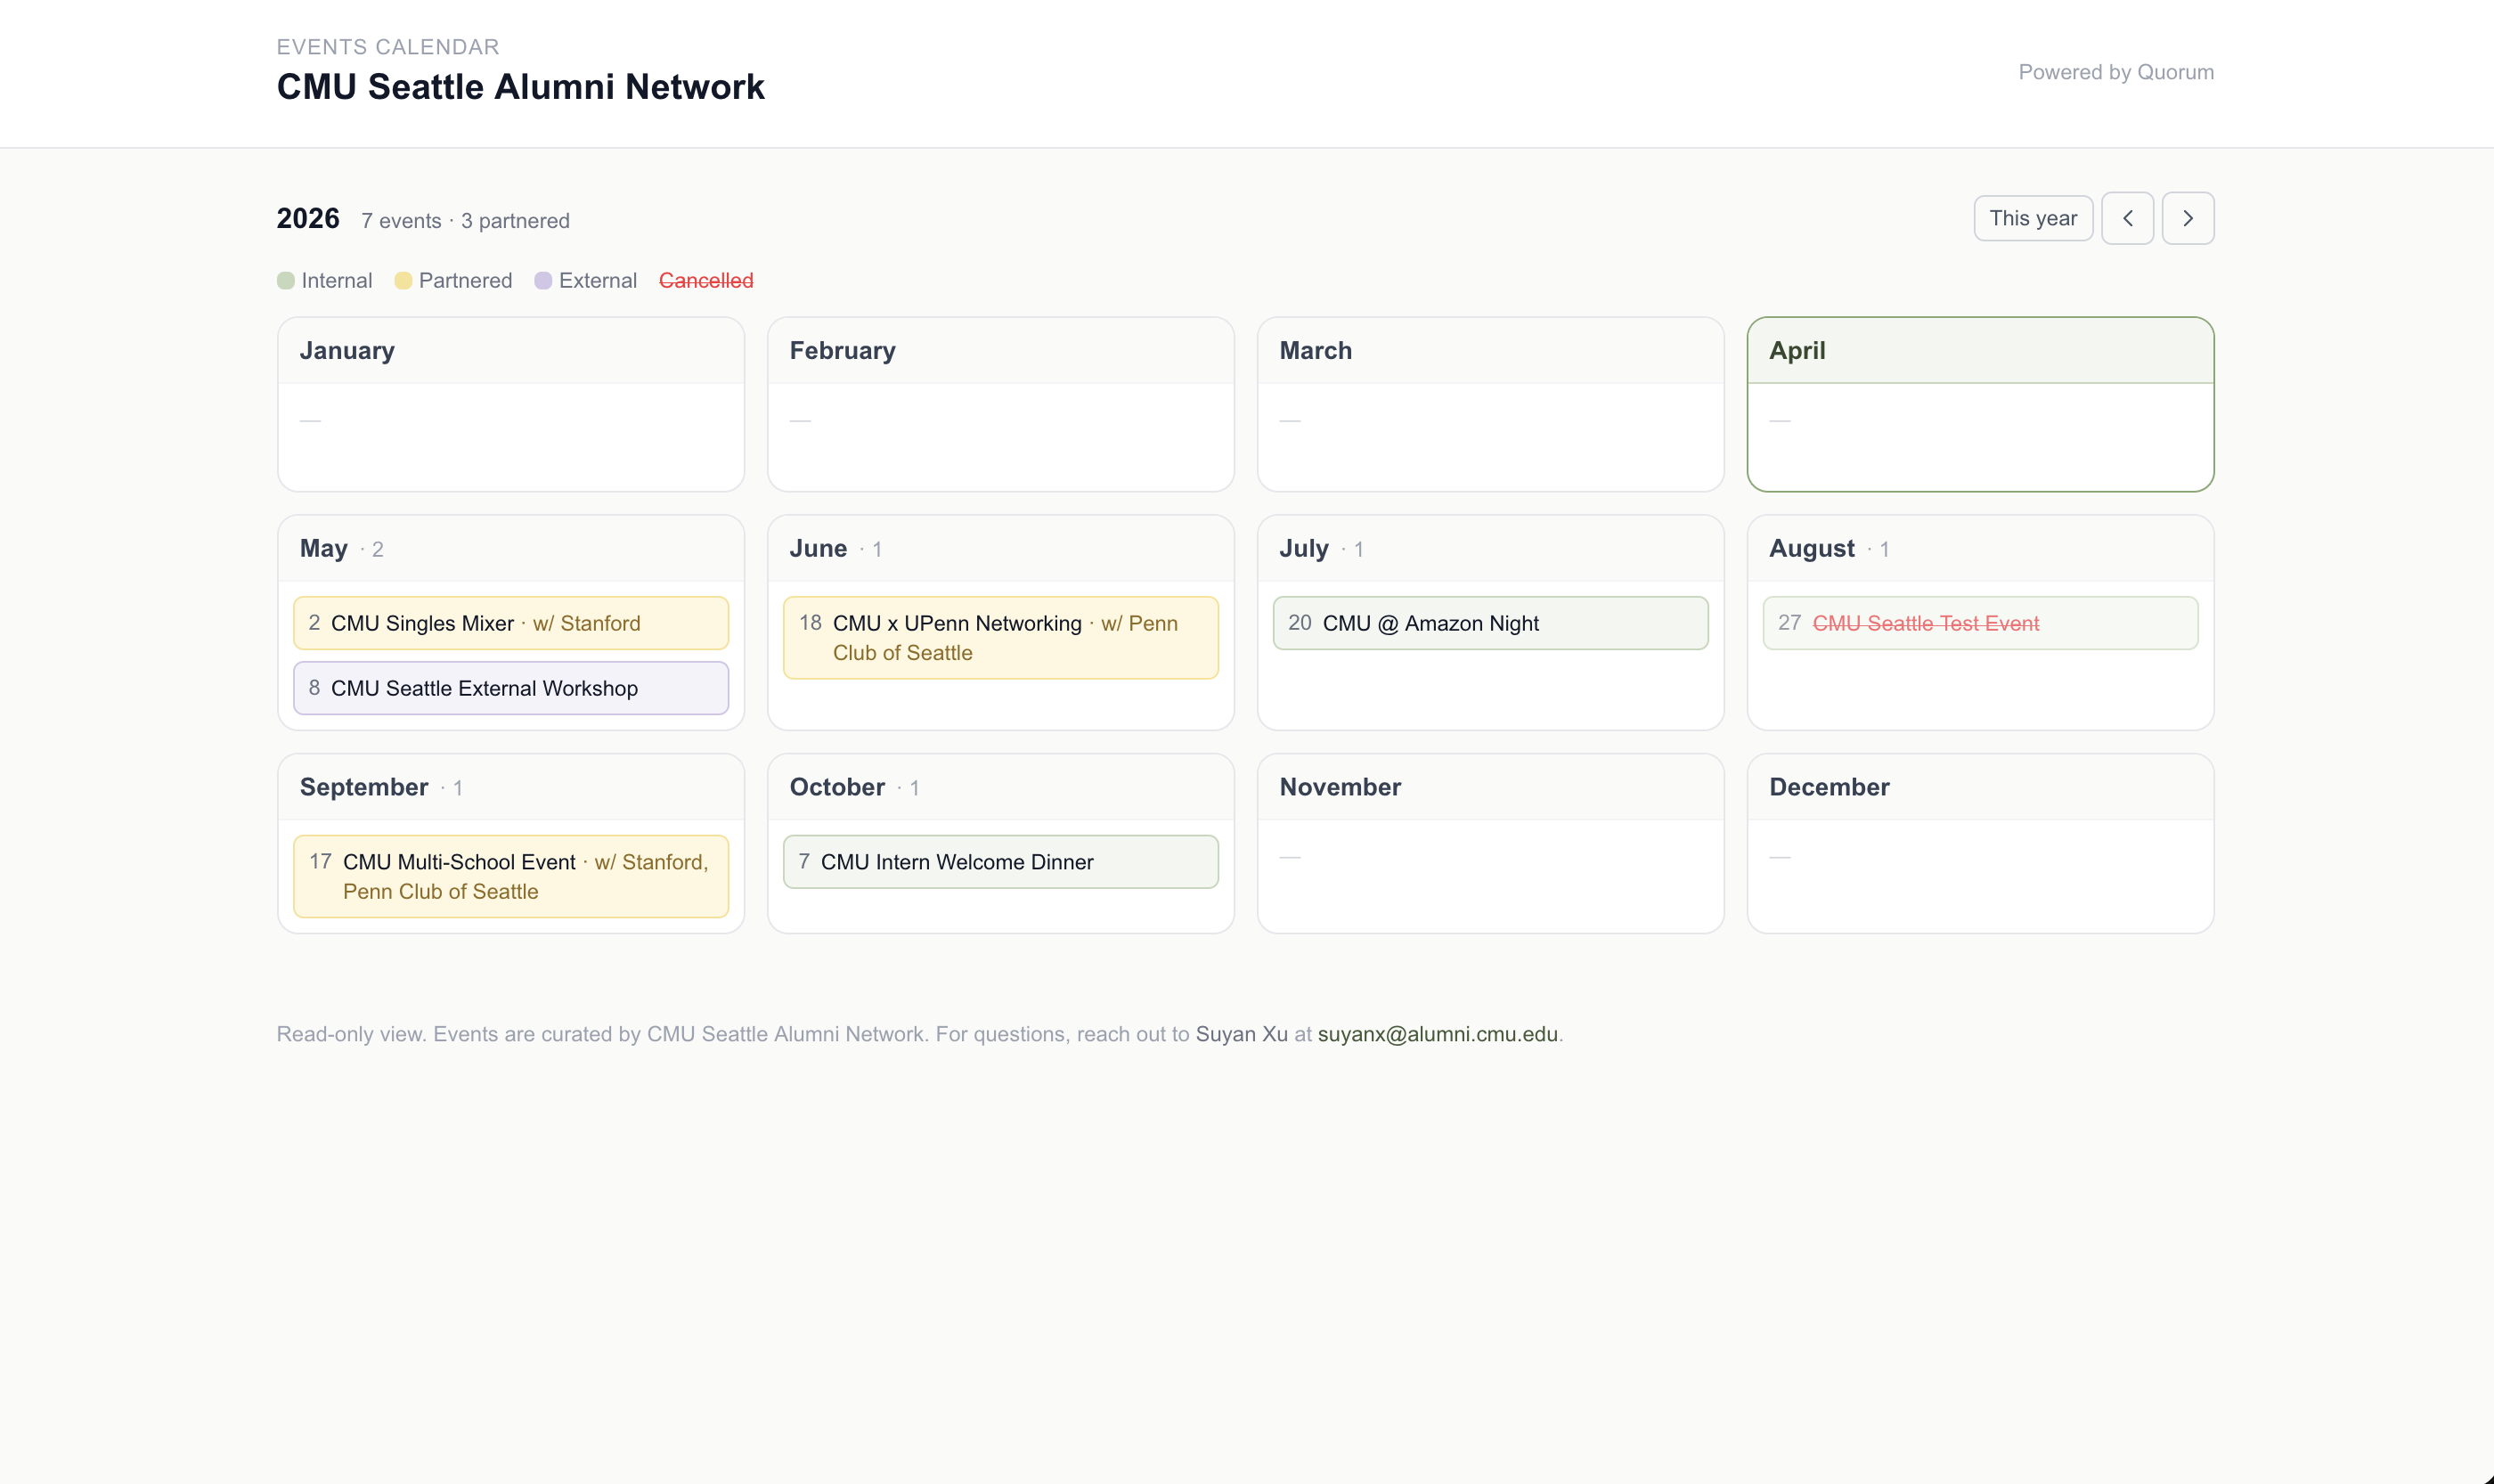
Task: Open the CMU Multi-School Event
Action: [511, 875]
